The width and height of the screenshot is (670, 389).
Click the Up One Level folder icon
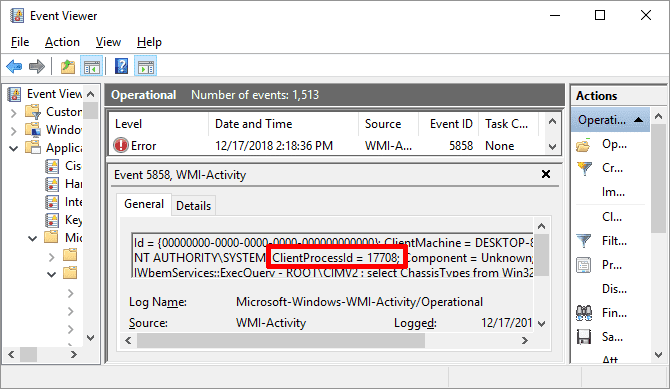68,67
